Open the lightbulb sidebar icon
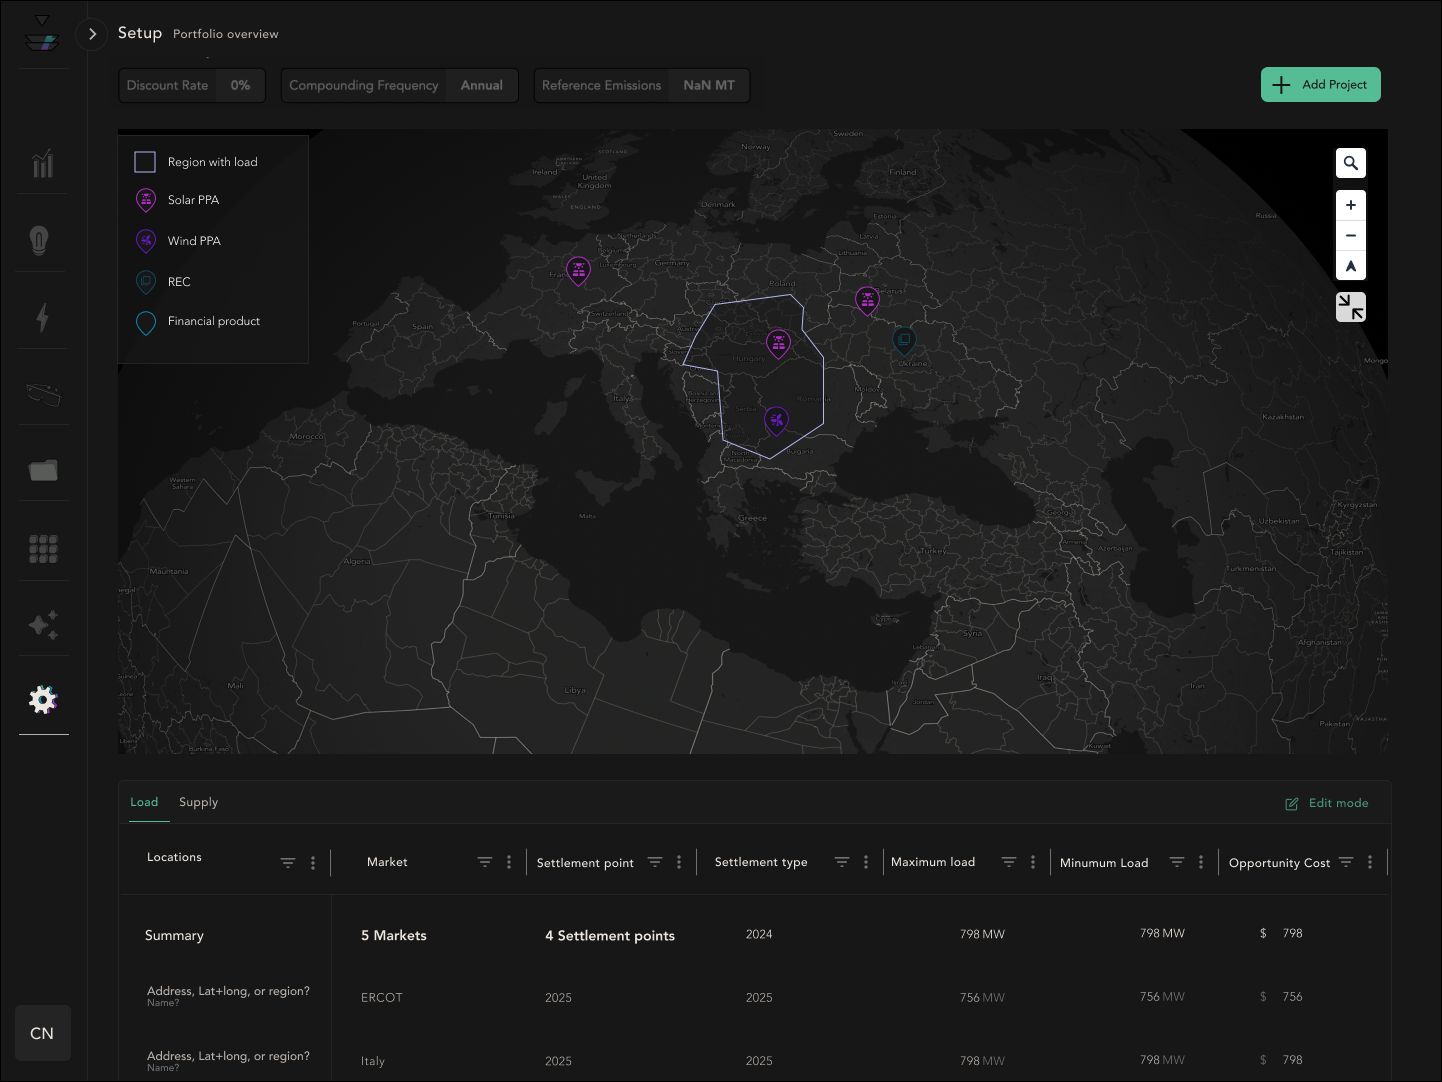Image resolution: width=1442 pixels, height=1082 pixels. (39, 240)
